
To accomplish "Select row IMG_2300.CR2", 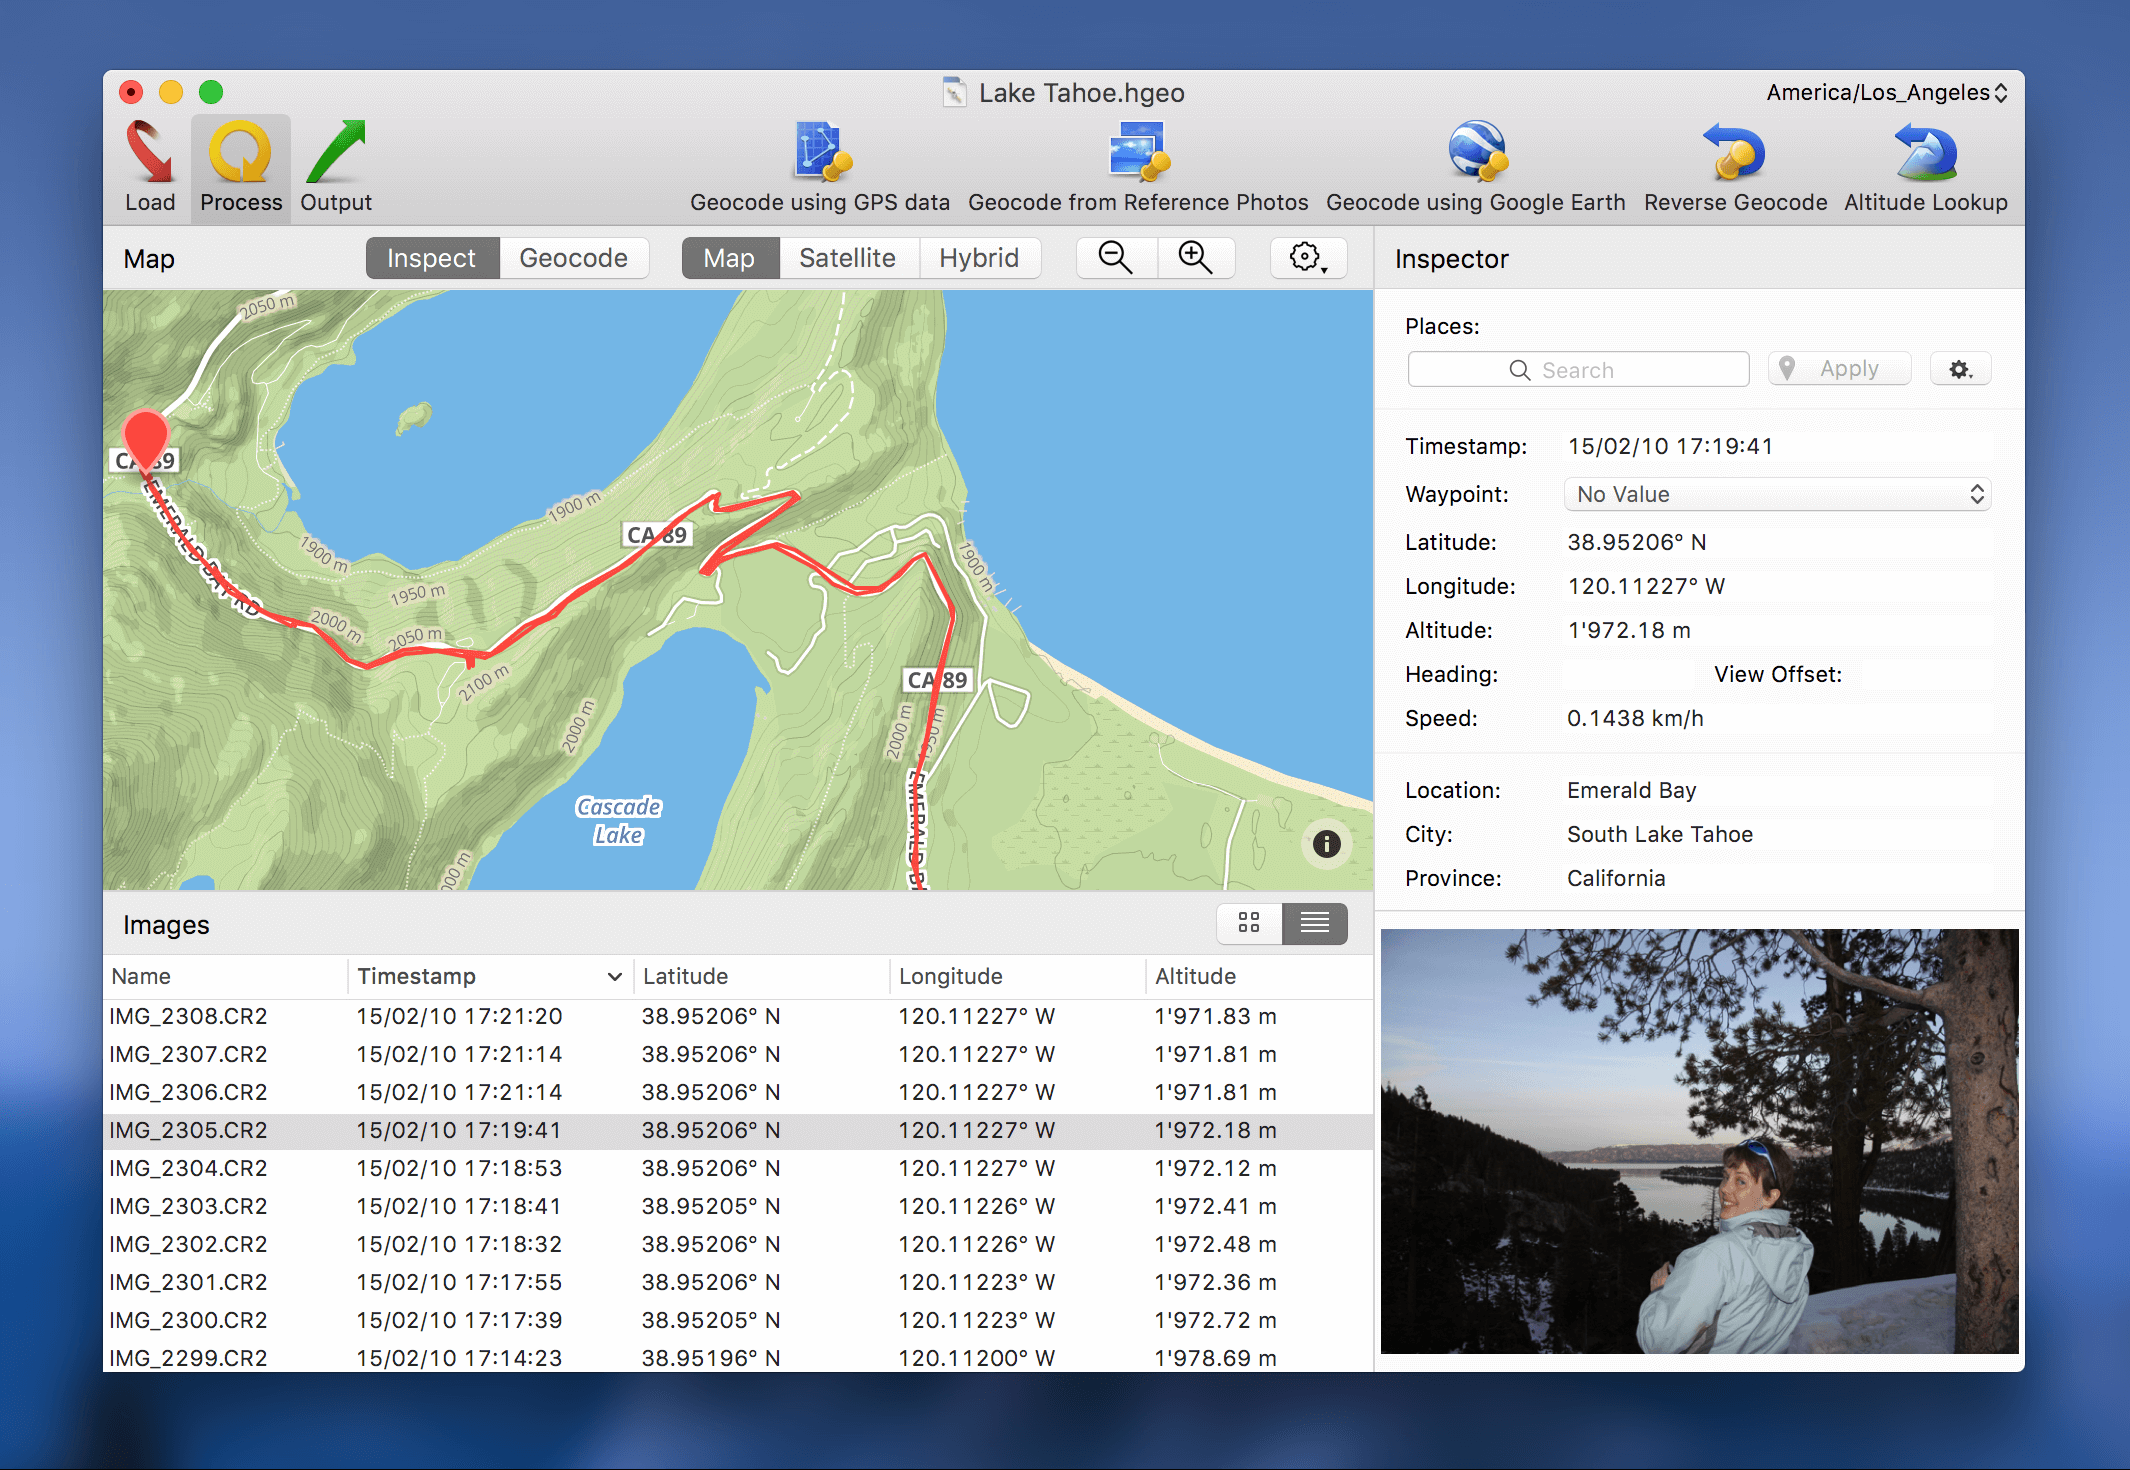I will coord(738,1321).
